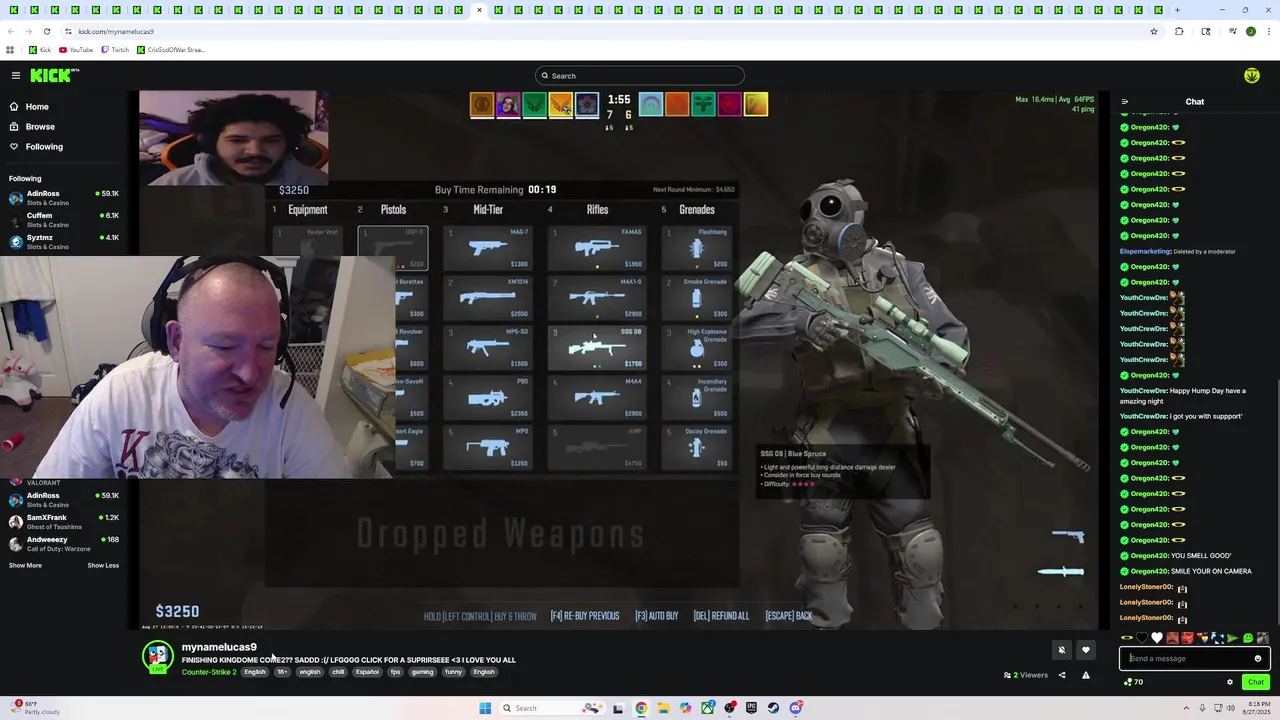Open the mynamelucas9 channel name
This screenshot has width=1280, height=720.
pos(219,647)
